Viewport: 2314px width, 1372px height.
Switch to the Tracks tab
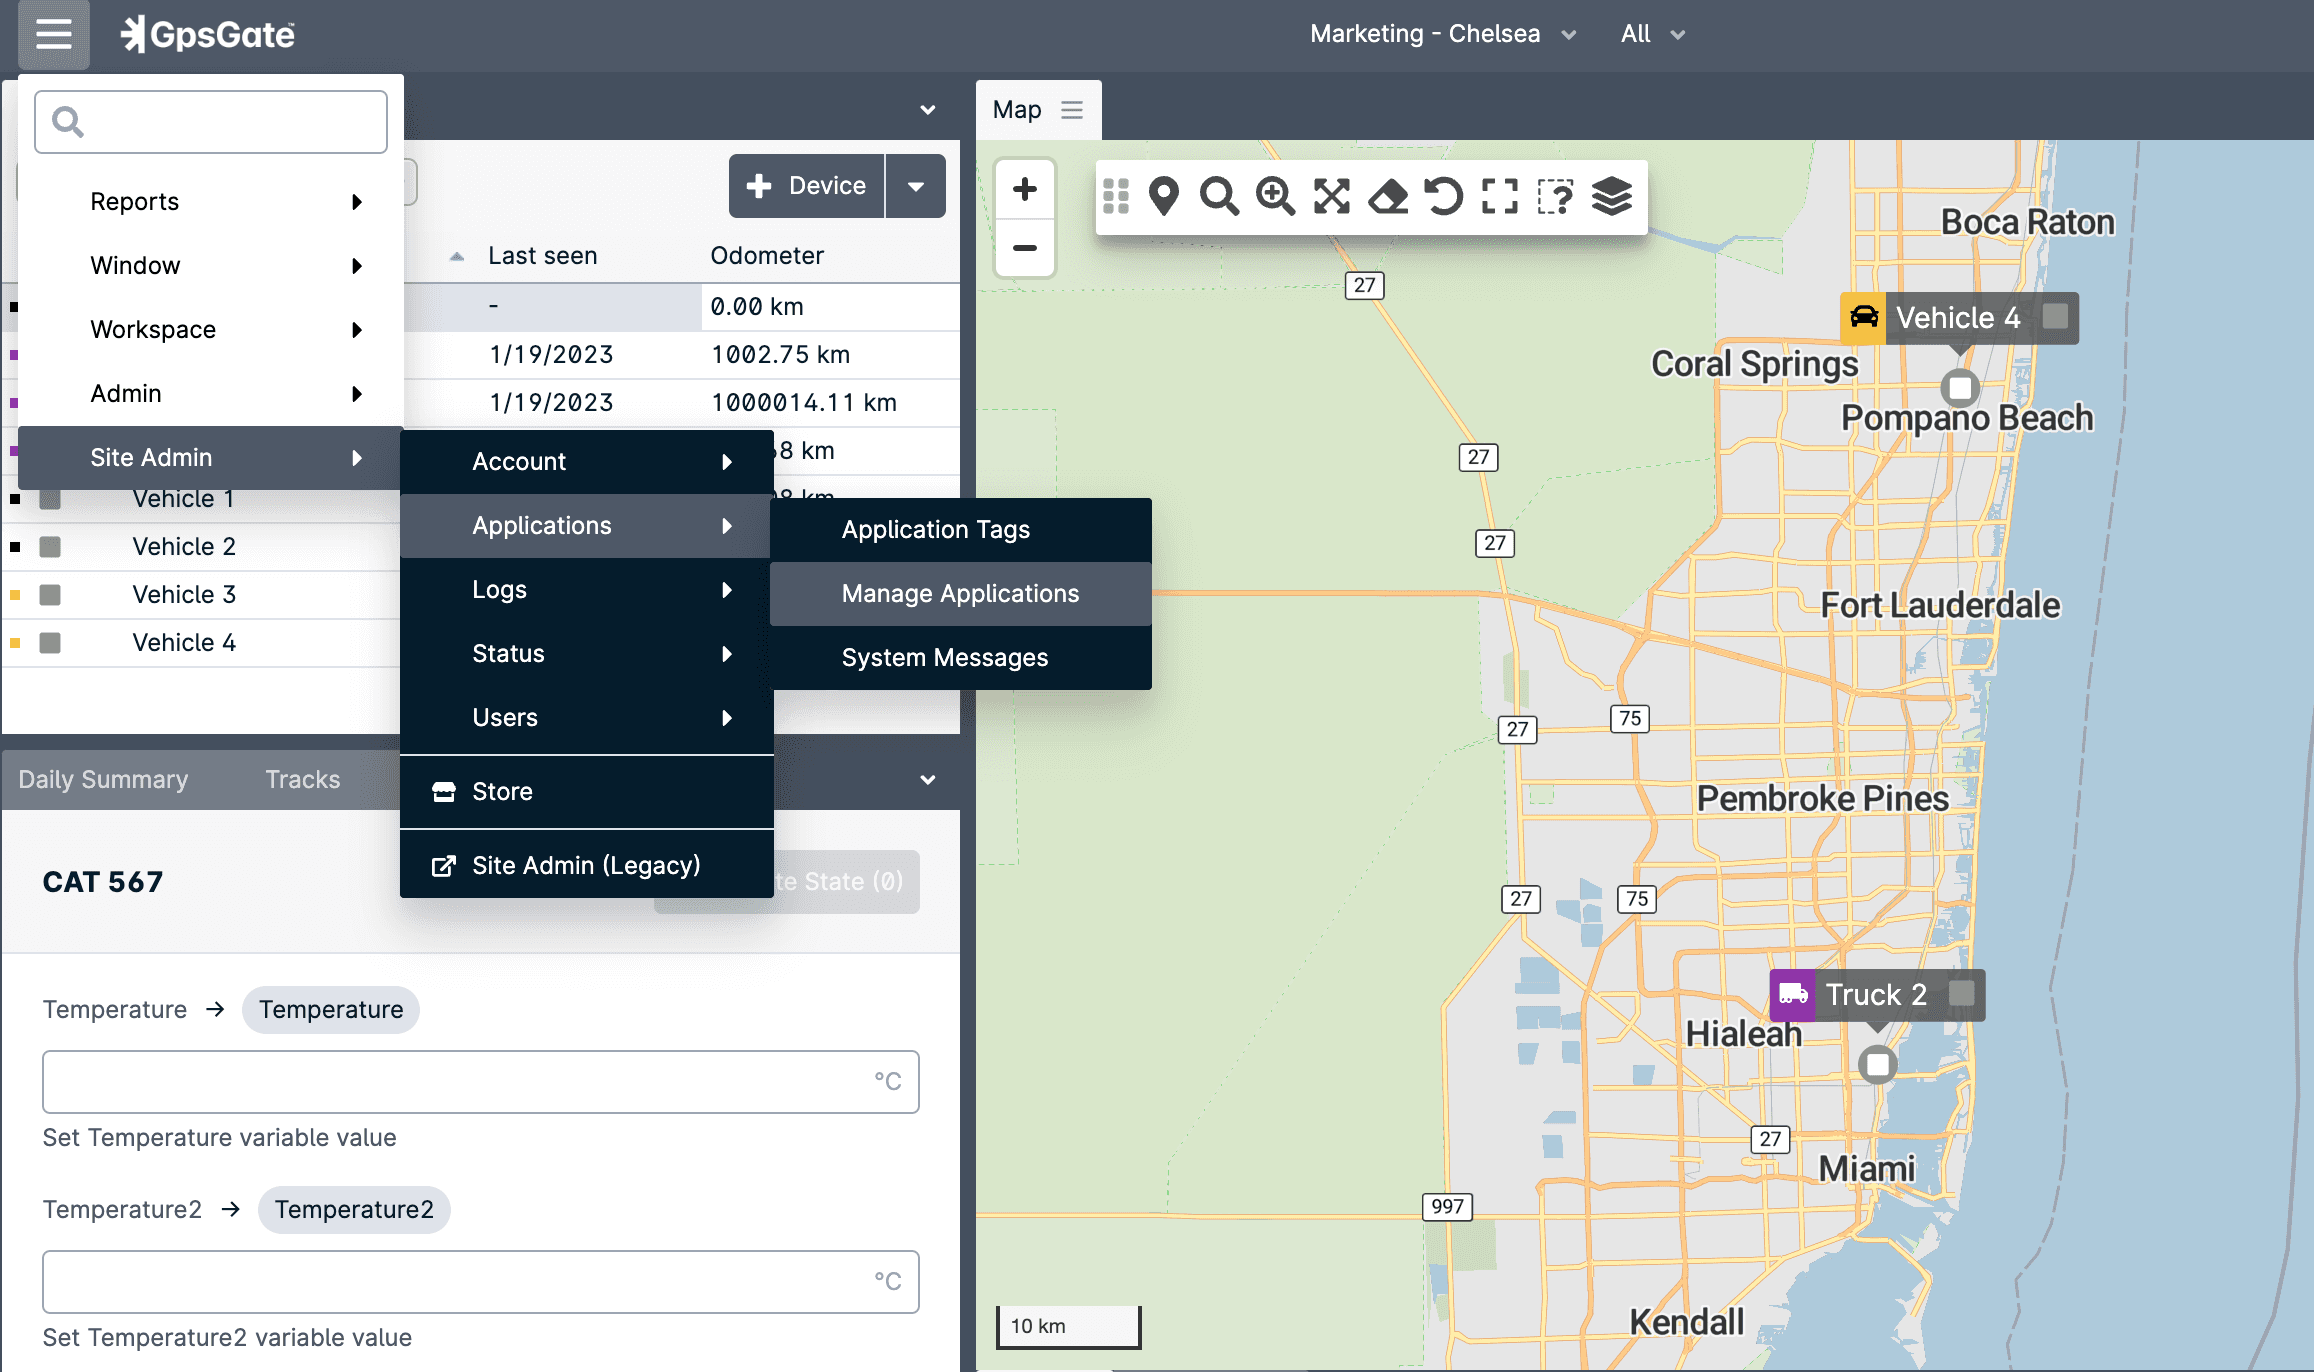pos(302,779)
